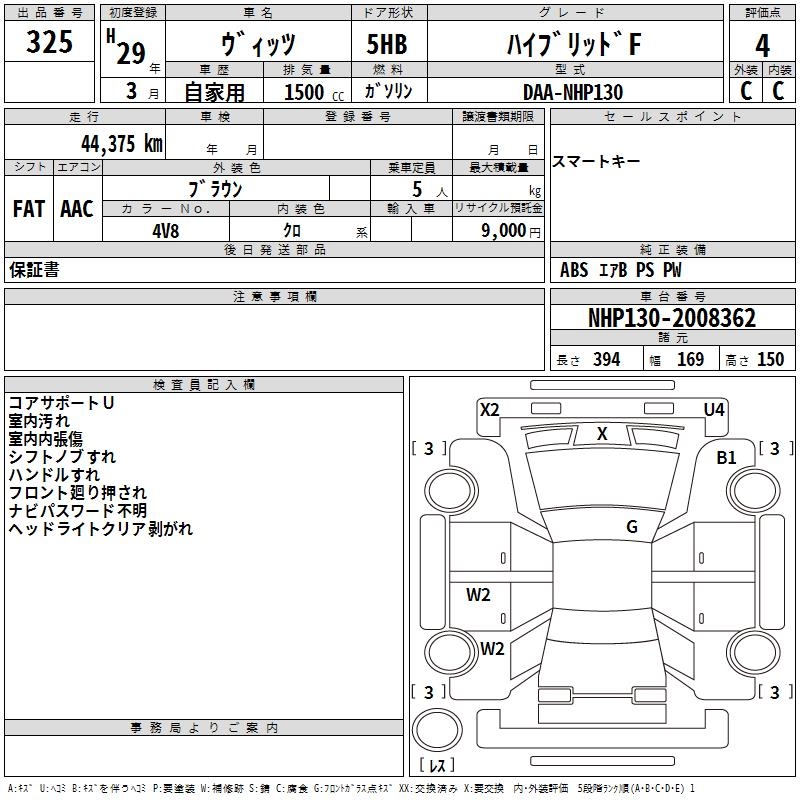Click the U4 dent marker on the diagram

click(x=714, y=409)
